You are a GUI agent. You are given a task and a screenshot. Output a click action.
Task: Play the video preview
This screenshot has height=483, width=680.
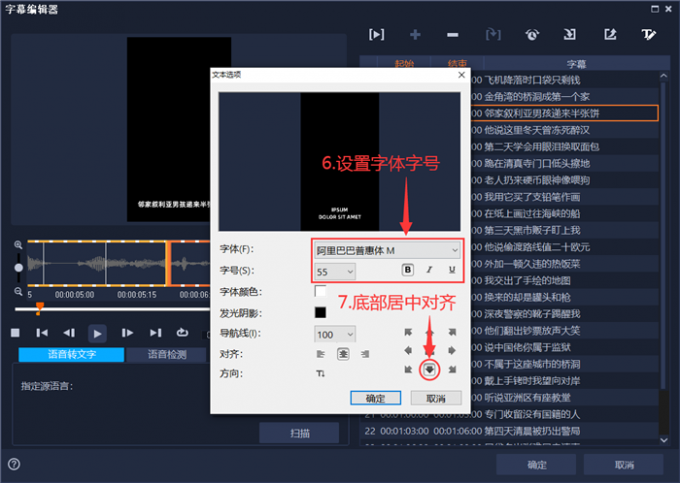(x=97, y=333)
